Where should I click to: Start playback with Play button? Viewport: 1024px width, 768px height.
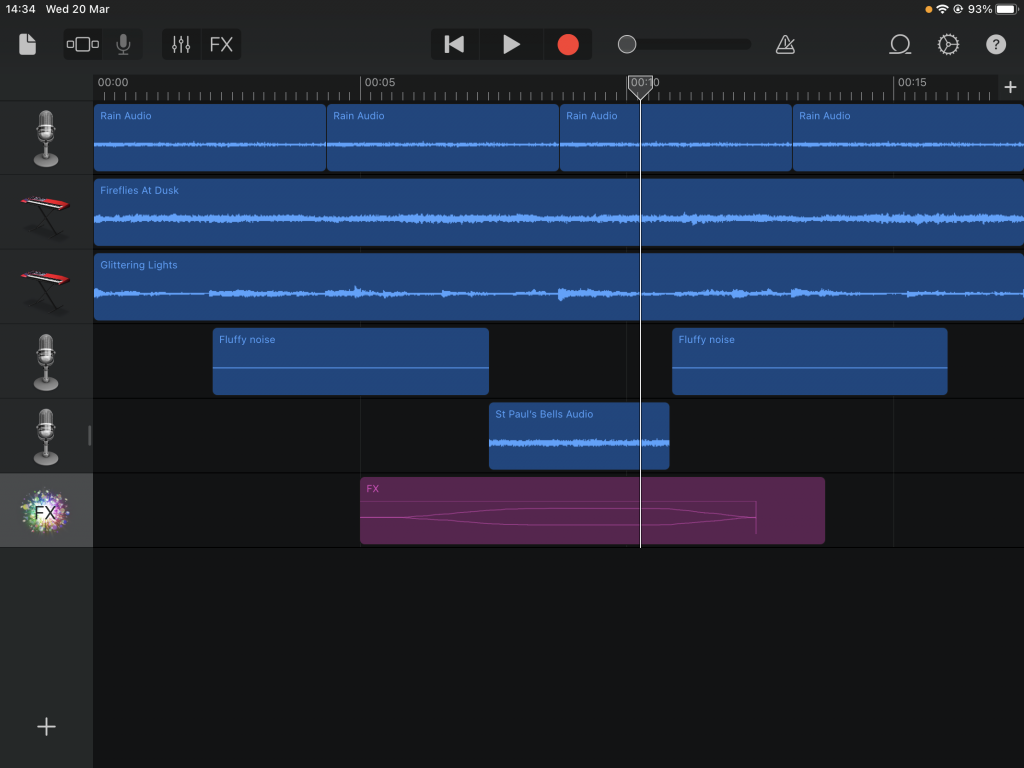click(511, 44)
